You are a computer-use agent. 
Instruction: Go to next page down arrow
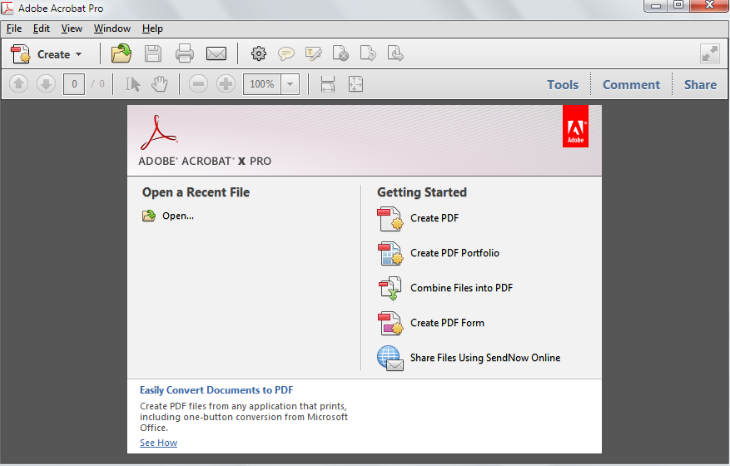pos(46,84)
